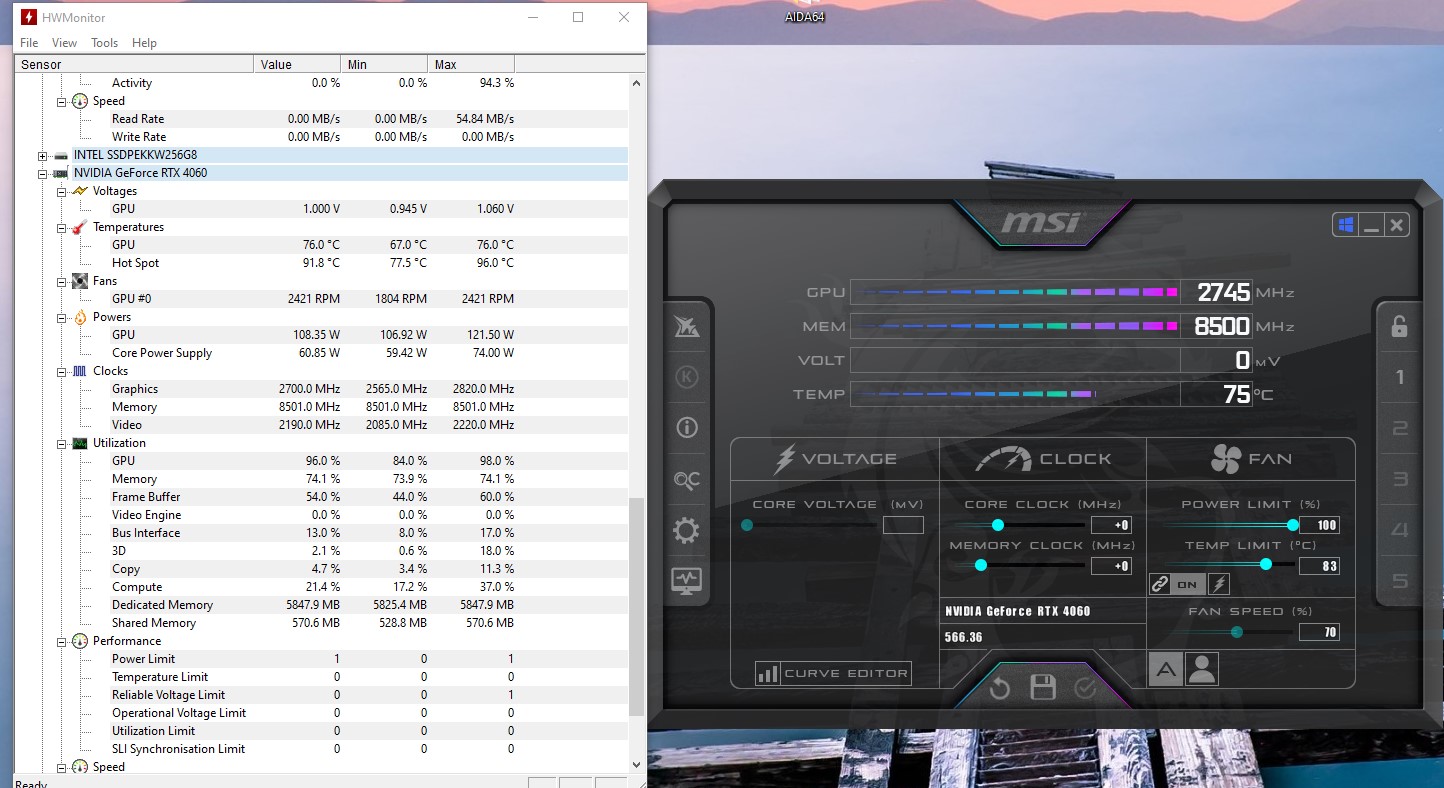Click the Core Clock +0 value field

pyautogui.click(x=1111, y=525)
